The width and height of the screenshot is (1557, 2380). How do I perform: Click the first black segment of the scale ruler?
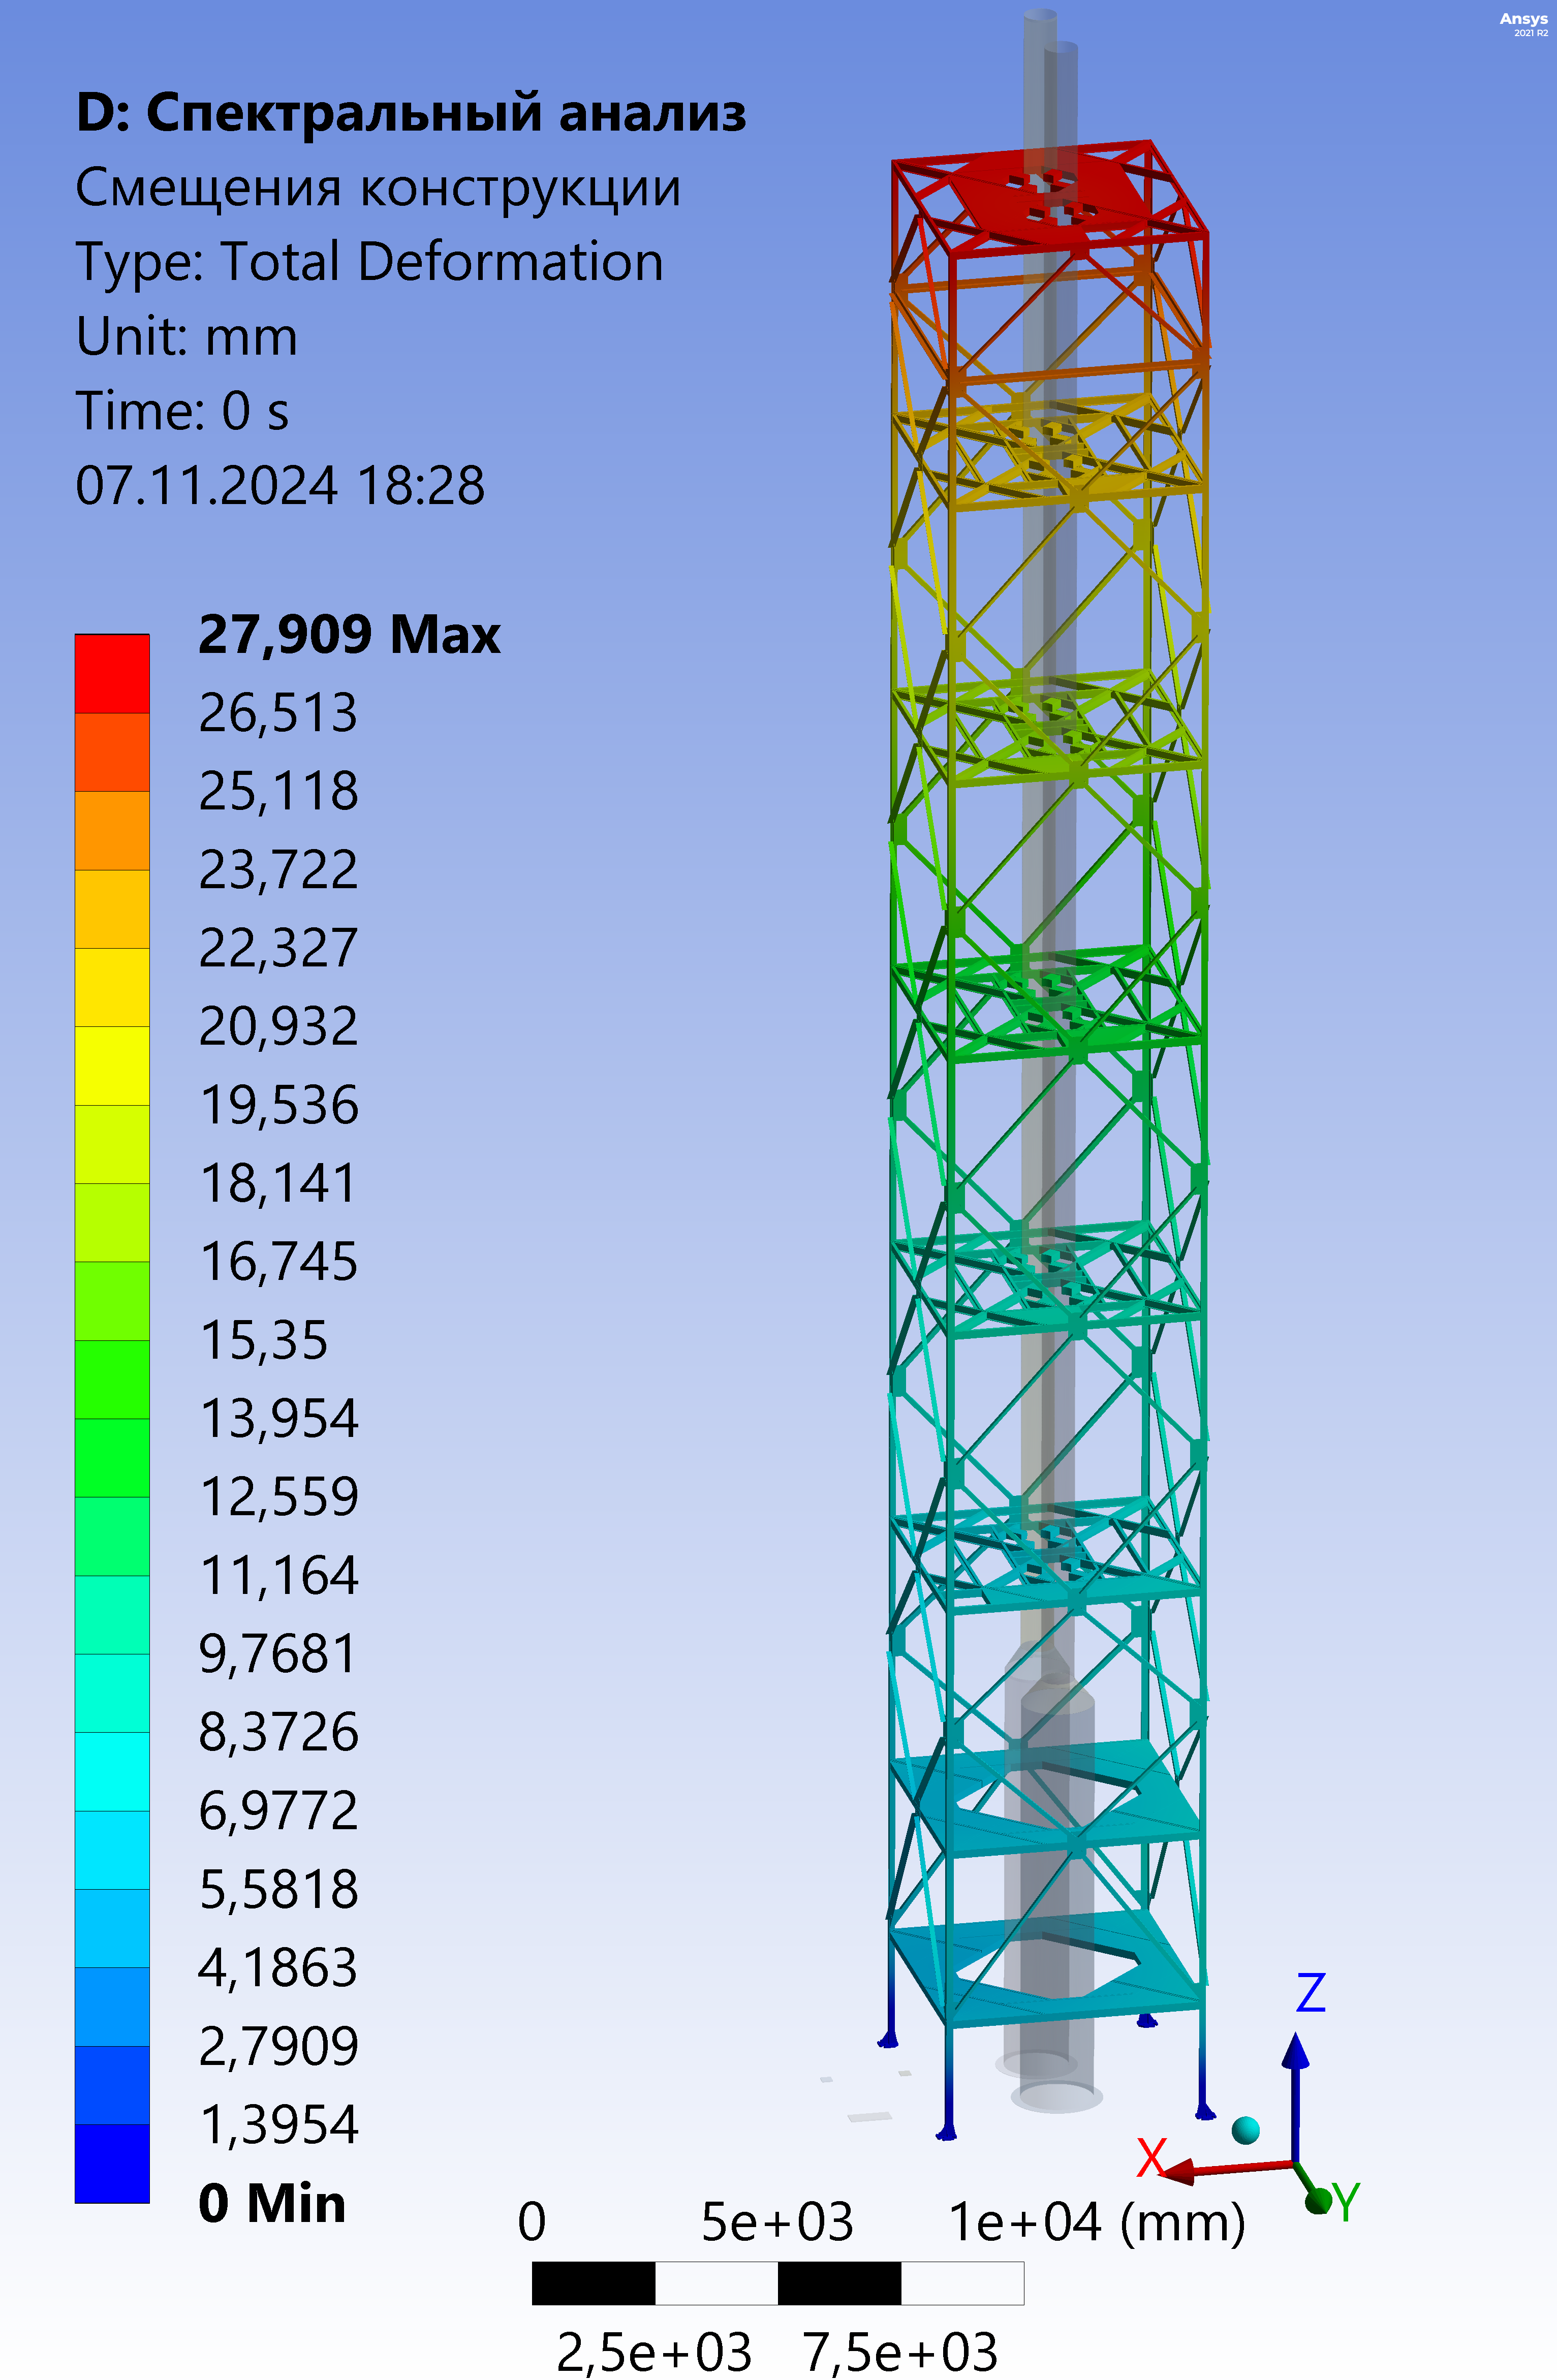593,2283
